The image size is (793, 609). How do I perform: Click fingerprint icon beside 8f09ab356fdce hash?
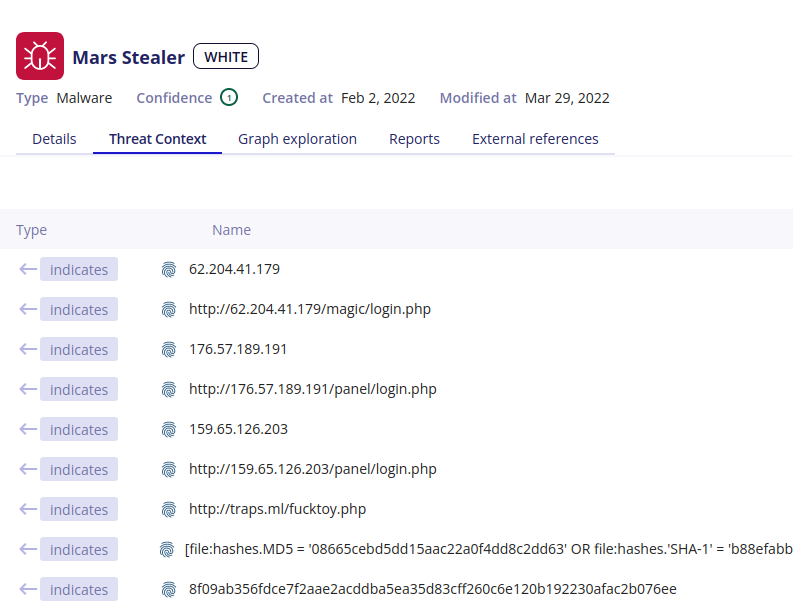[169, 589]
